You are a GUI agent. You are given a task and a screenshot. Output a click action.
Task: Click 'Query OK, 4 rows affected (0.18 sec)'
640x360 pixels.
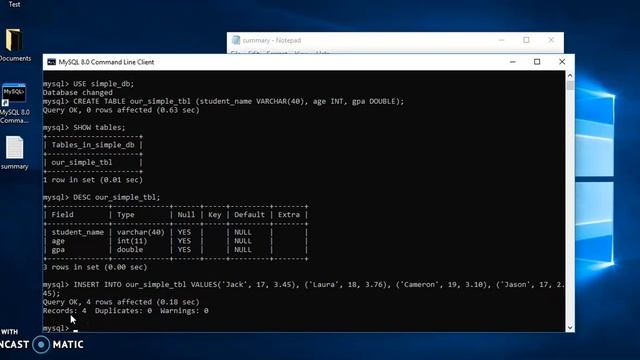[121, 302]
